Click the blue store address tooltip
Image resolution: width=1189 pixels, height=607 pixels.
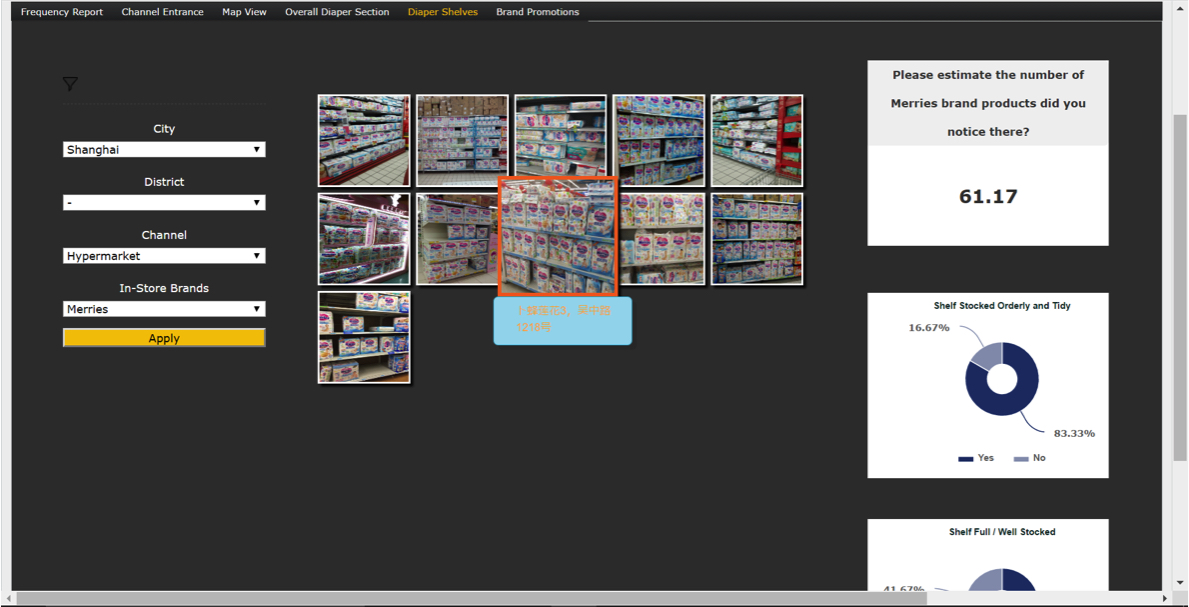[x=563, y=321]
